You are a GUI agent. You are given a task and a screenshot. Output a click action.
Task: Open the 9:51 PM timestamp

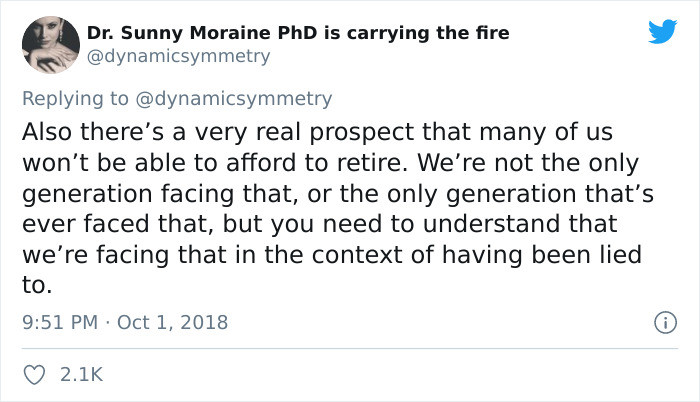[60, 322]
